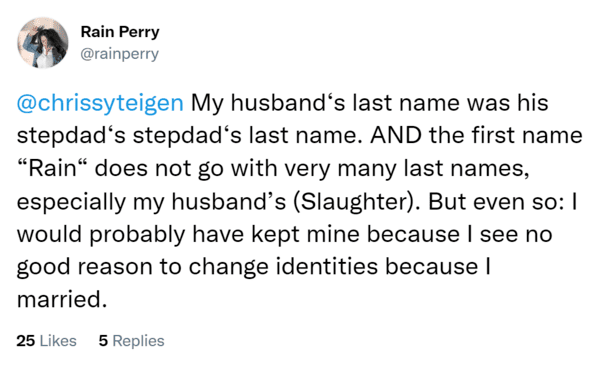Click the phrase stepdad's stepdad's
The width and height of the screenshot is (600, 385).
click(x=129, y=136)
